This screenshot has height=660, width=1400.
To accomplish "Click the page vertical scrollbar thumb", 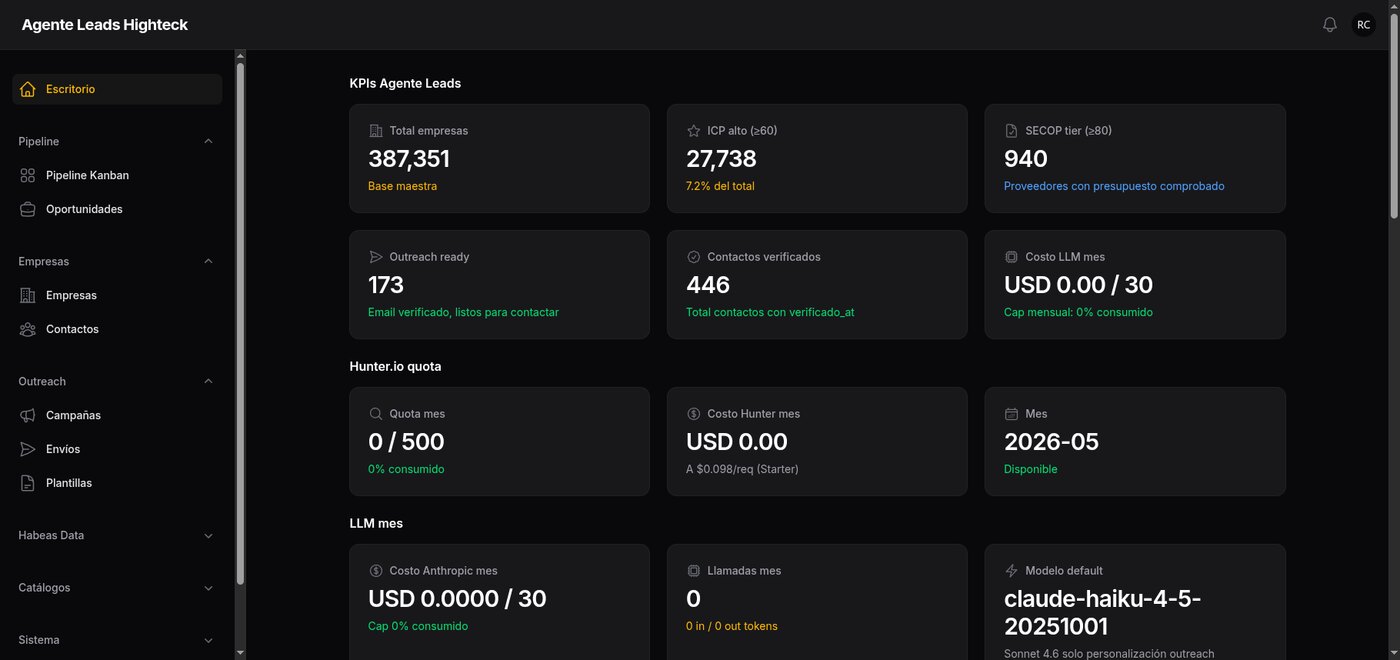I will point(1394,115).
